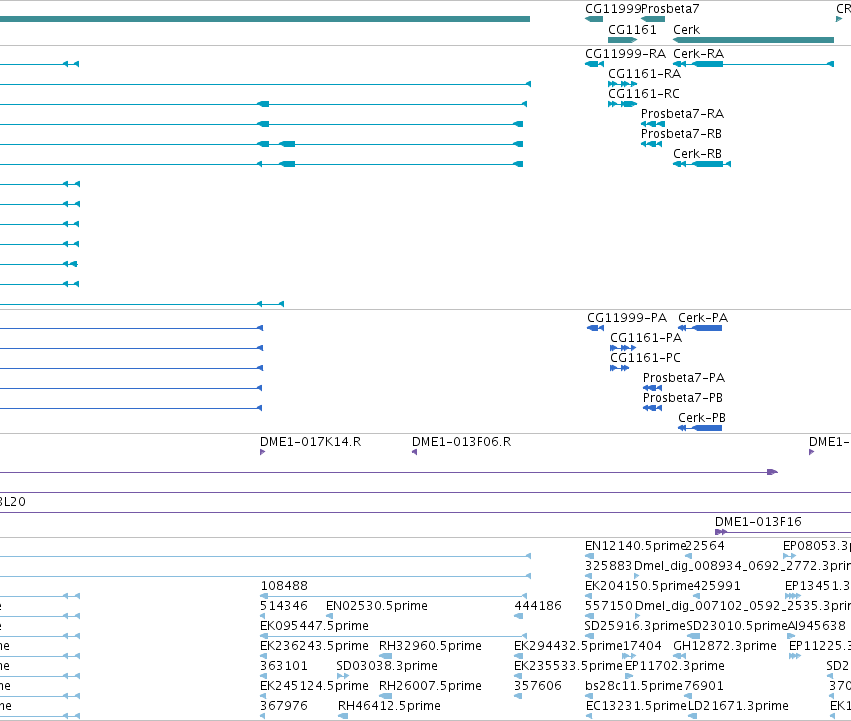Select the 444186 feature label
The image size is (851, 721).
(x=538, y=606)
